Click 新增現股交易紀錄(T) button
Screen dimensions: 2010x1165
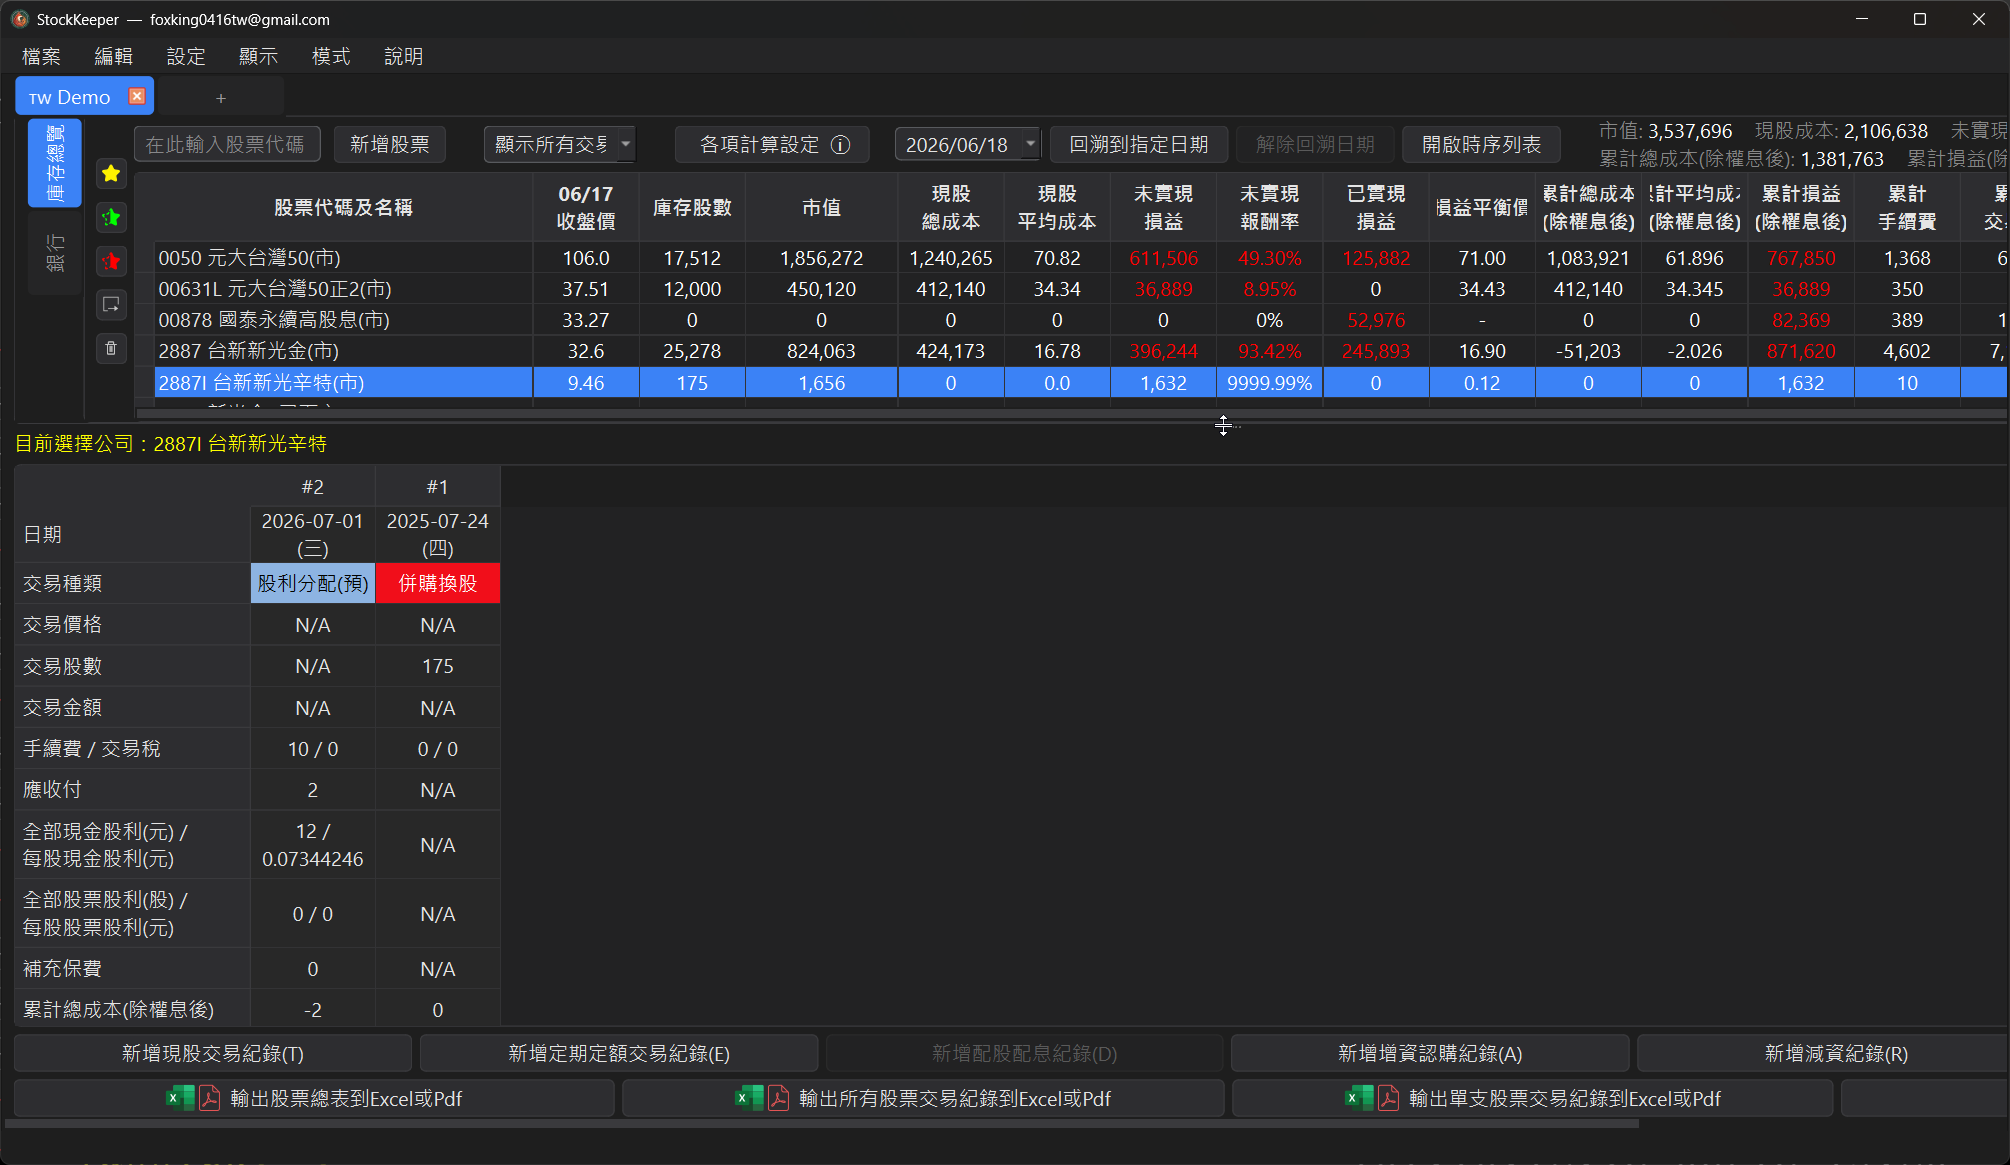tap(213, 1053)
